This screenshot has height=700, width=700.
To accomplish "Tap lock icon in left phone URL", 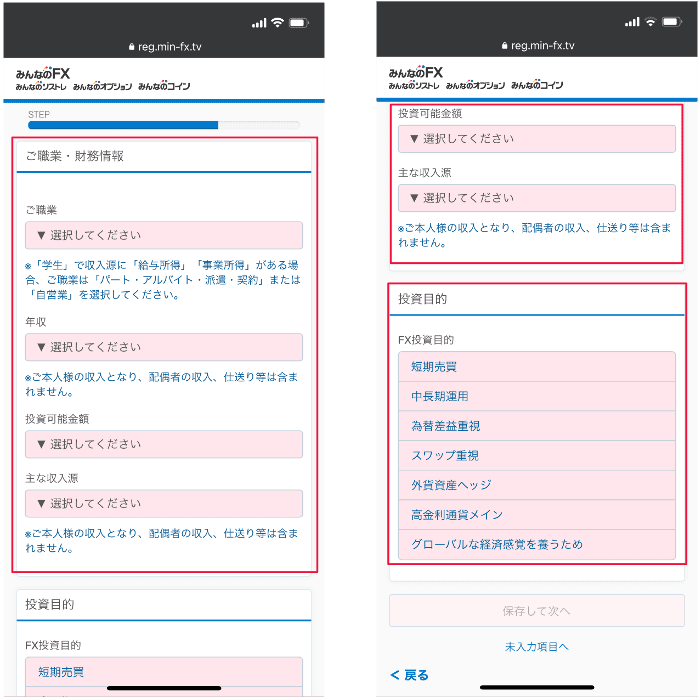I will 131,46.
